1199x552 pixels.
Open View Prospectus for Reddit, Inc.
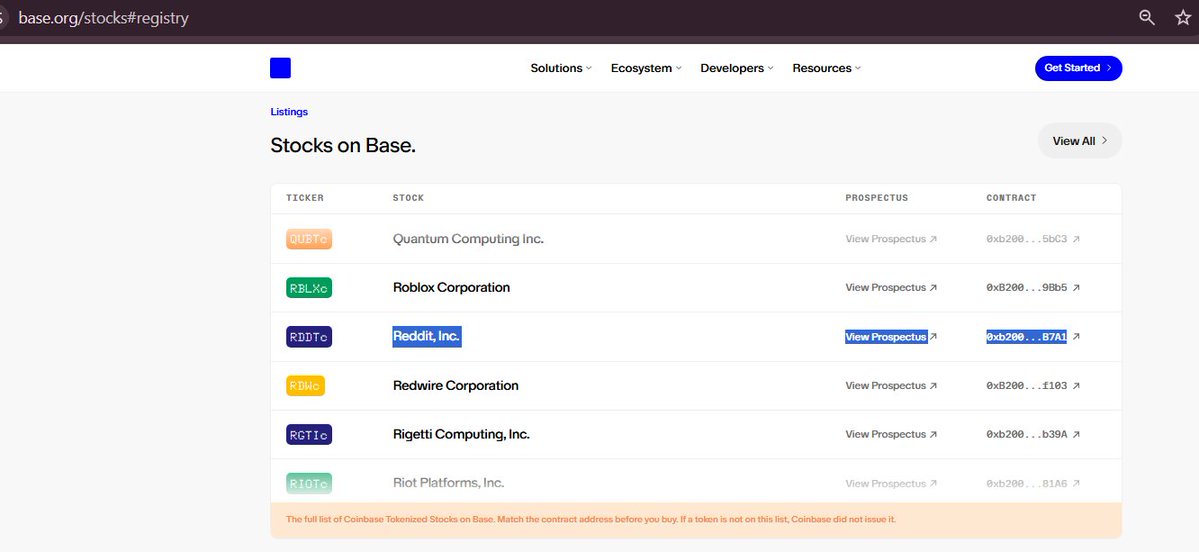(x=885, y=337)
